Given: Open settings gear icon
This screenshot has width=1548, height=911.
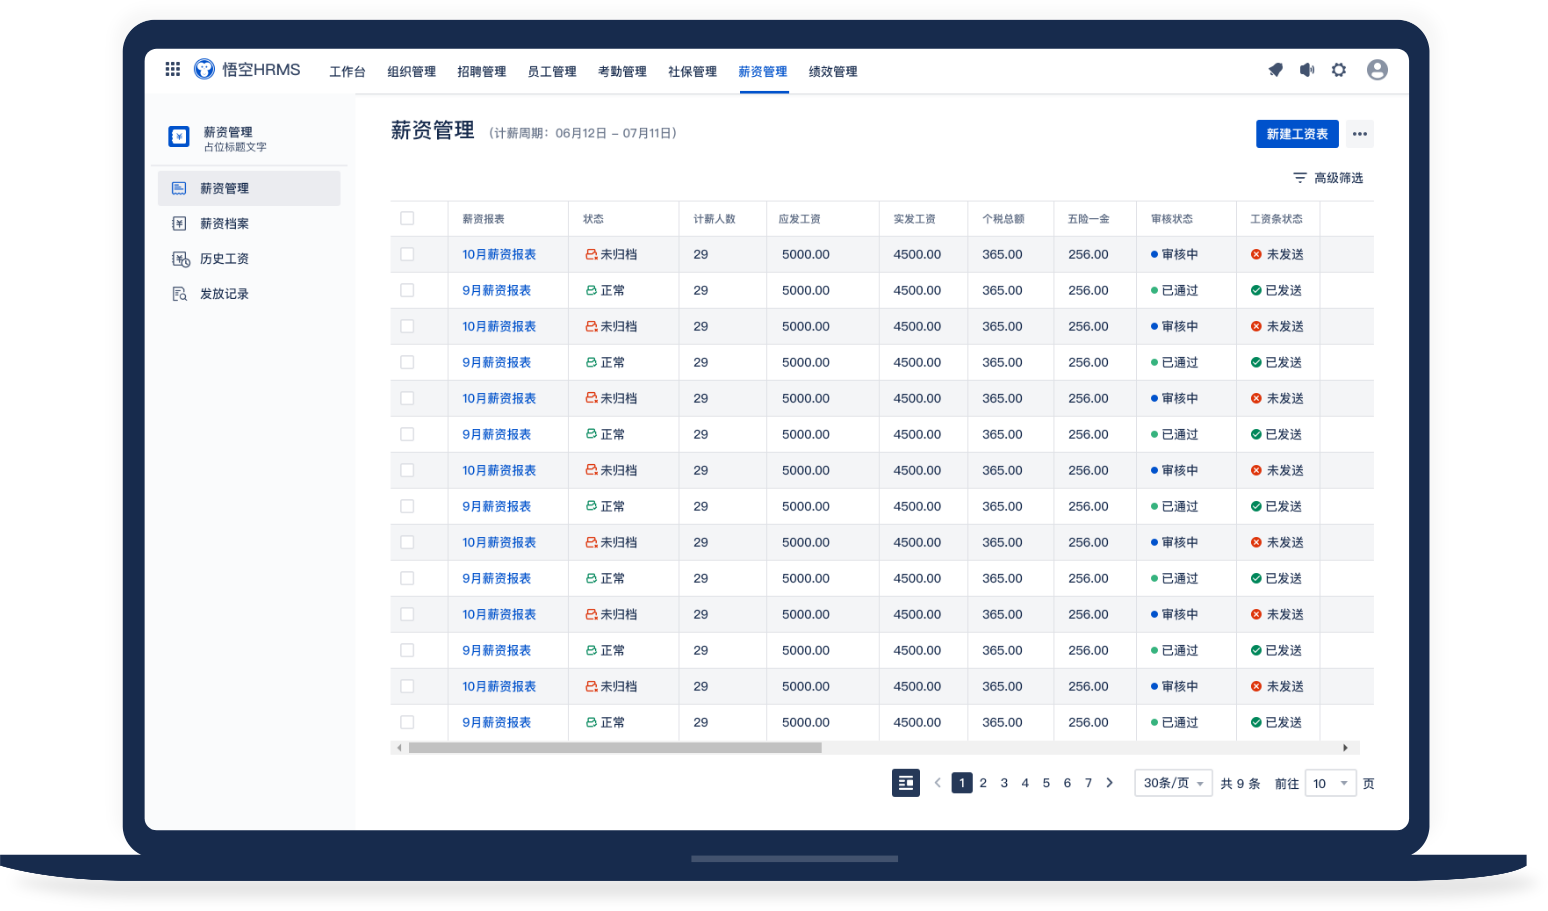Looking at the screenshot, I should point(1339,70).
